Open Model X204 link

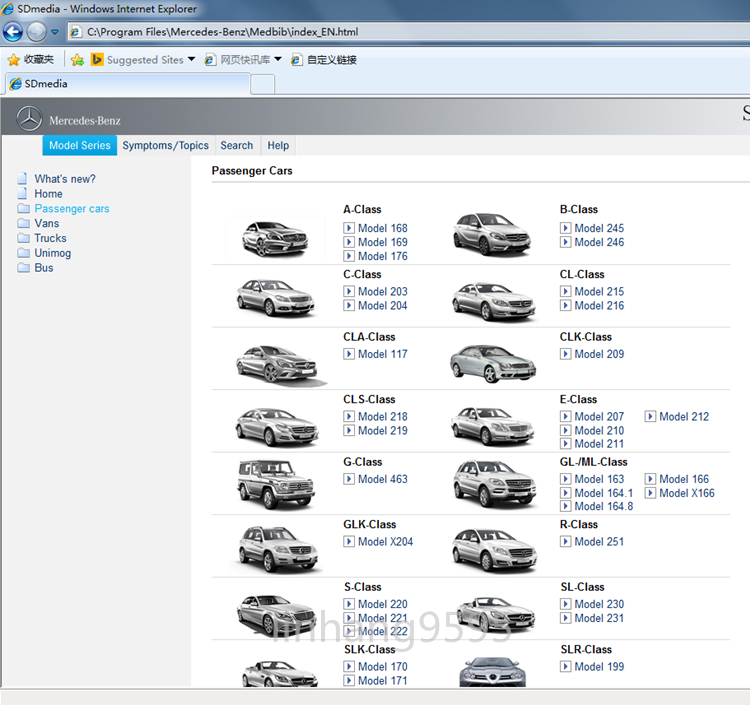click(385, 542)
